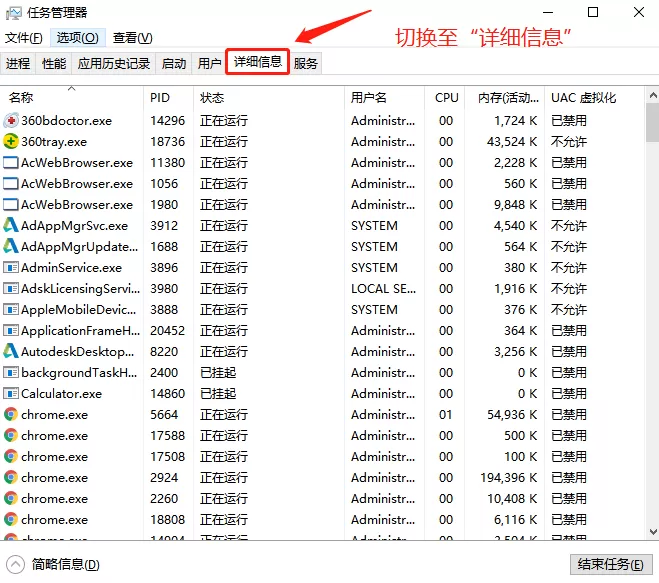Sort by the 内存(活动 column header
The height and width of the screenshot is (583, 659).
click(x=505, y=98)
